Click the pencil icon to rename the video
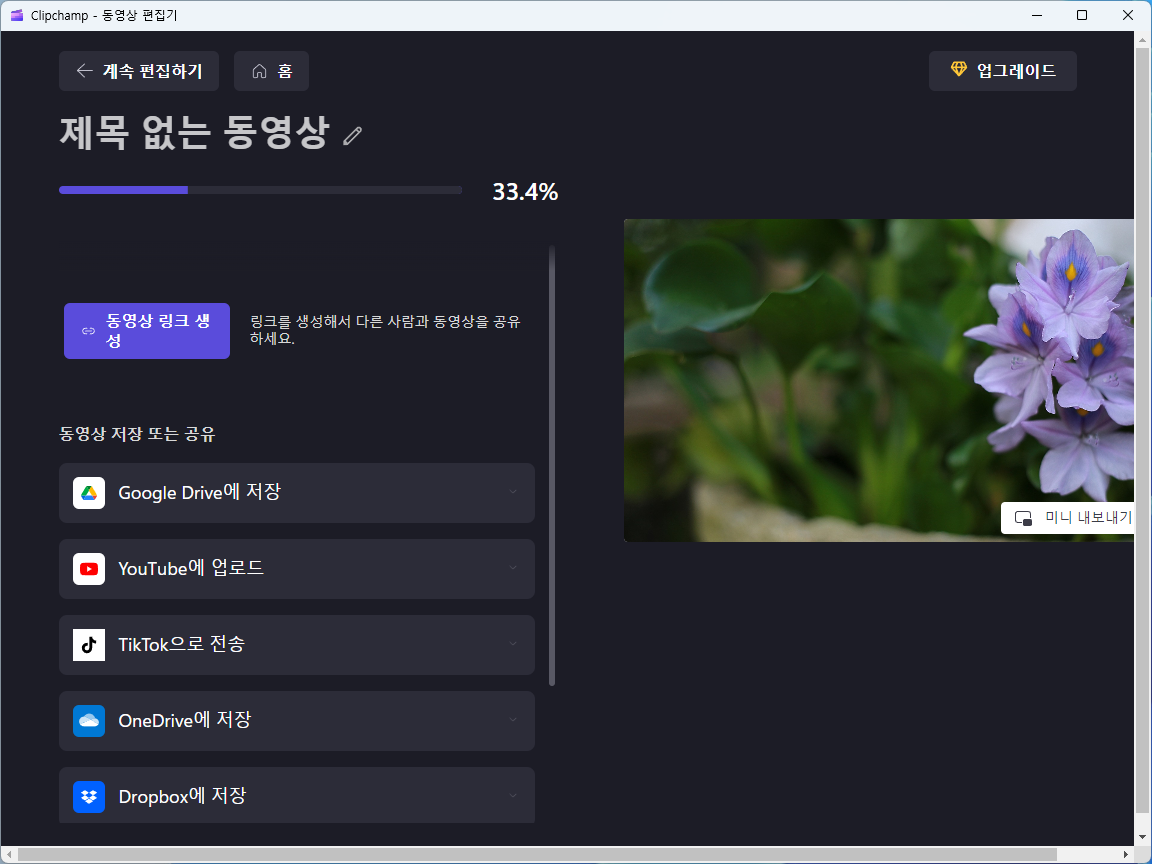The height and width of the screenshot is (864, 1152). click(353, 136)
